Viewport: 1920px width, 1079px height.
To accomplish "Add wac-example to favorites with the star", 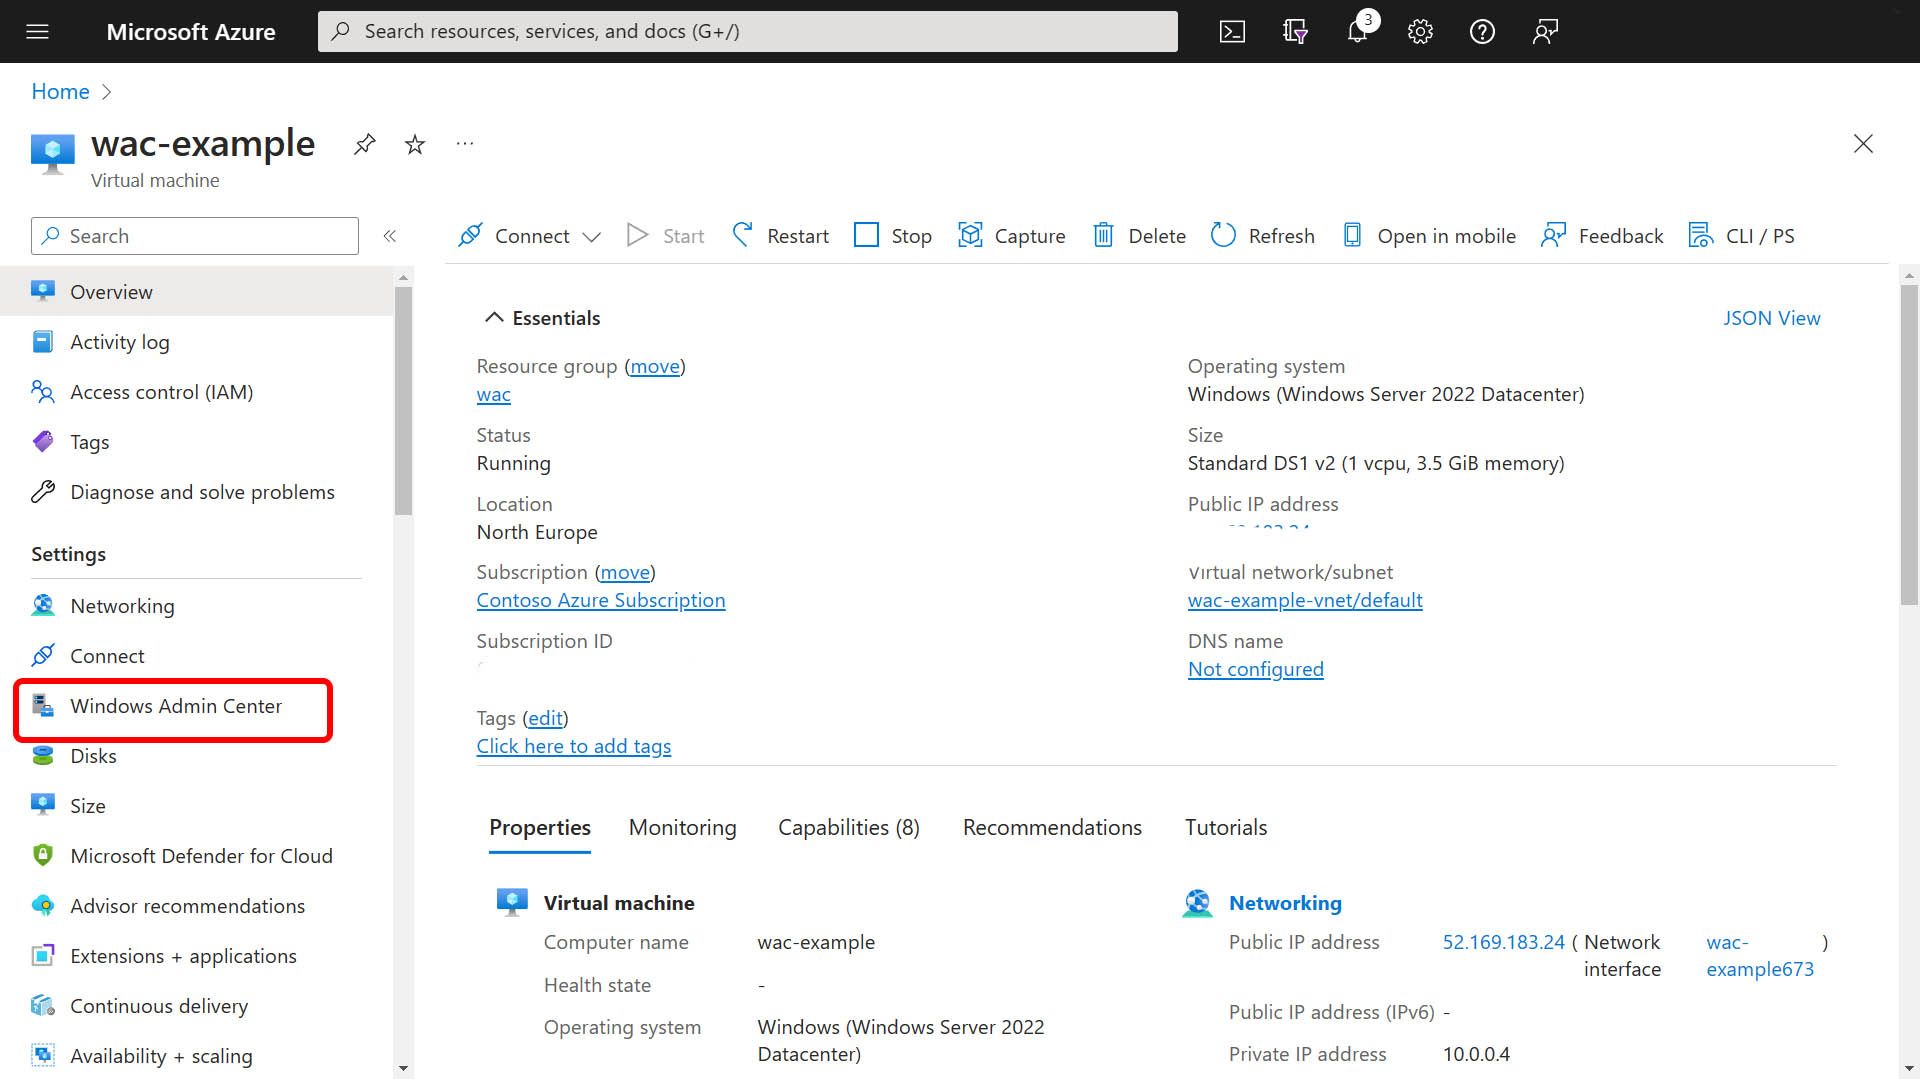I will [x=414, y=144].
